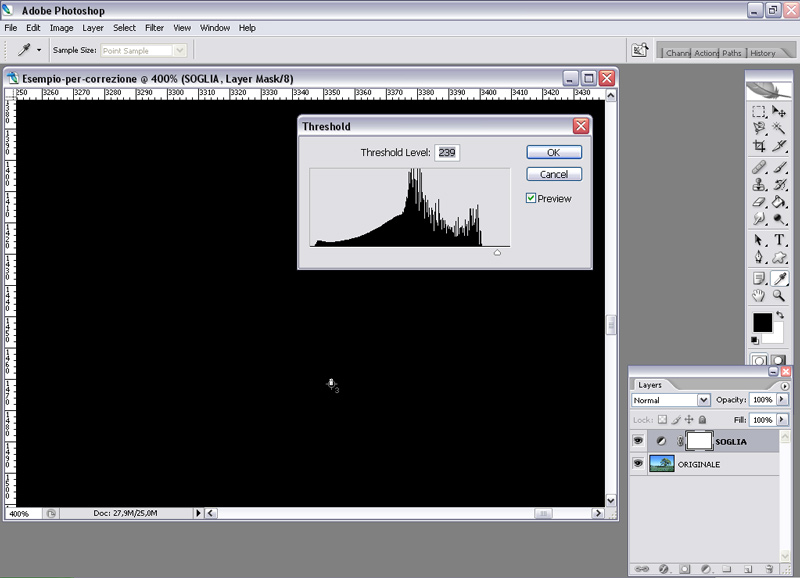Open the Filter menu
The width and height of the screenshot is (800, 578).
(154, 28)
